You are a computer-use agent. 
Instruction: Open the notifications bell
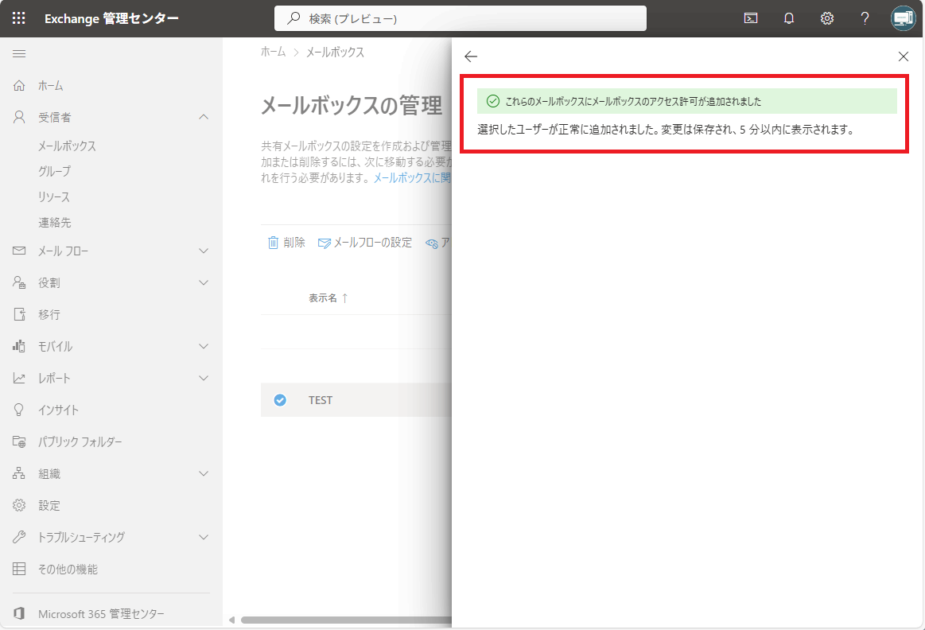point(789,18)
